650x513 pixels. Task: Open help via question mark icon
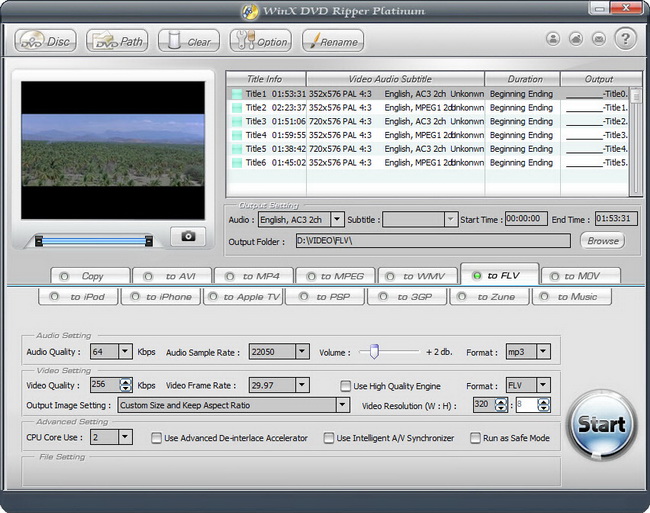point(625,39)
